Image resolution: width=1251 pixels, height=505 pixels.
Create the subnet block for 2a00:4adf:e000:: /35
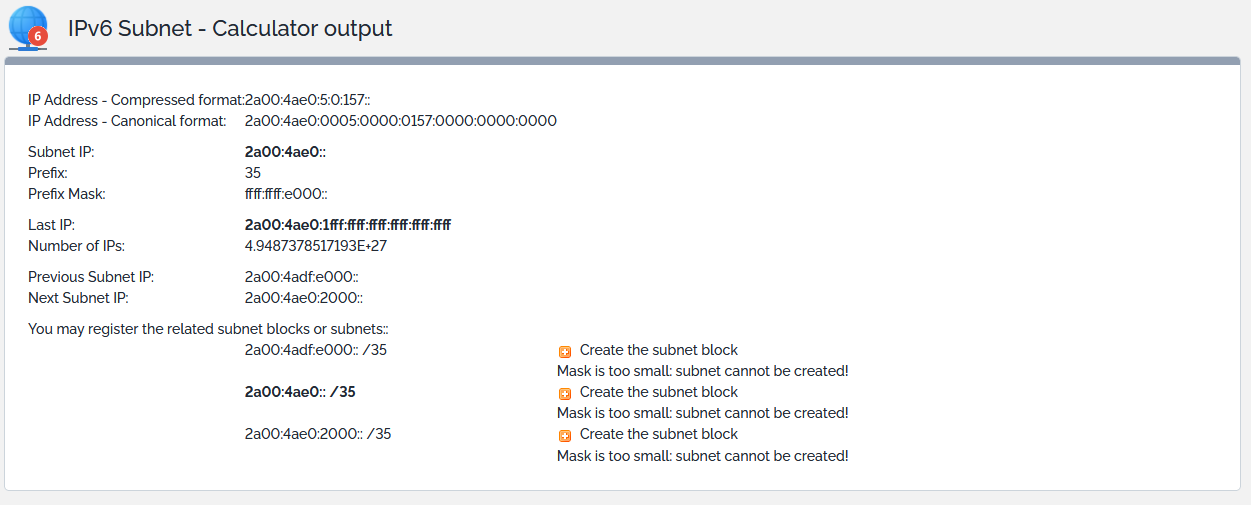(658, 350)
